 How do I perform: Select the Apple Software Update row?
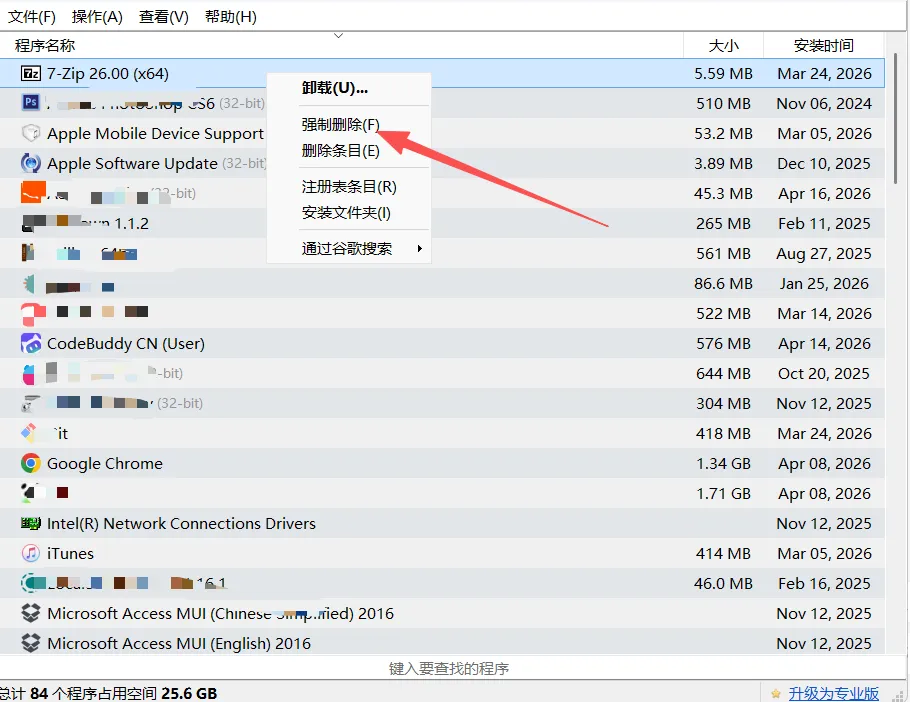point(442,163)
